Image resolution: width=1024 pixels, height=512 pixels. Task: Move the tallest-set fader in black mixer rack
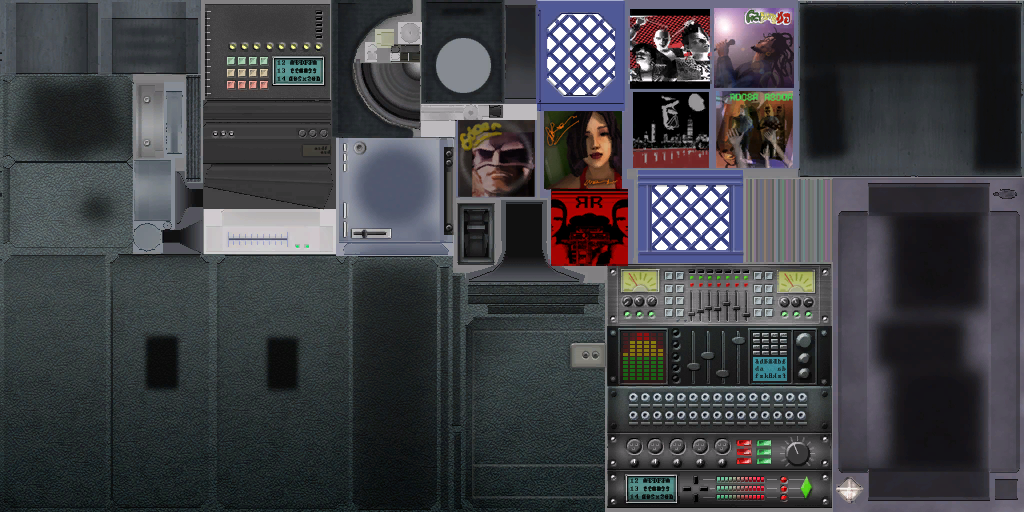[x=739, y=340]
